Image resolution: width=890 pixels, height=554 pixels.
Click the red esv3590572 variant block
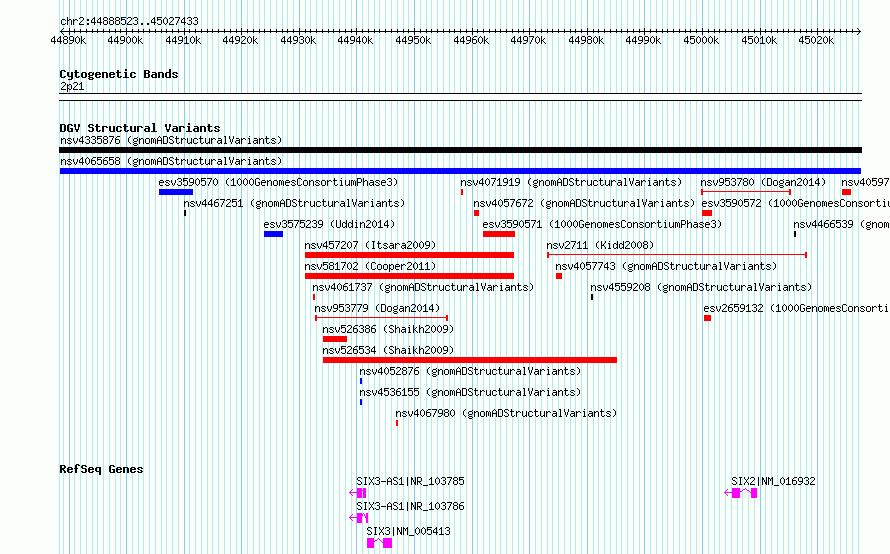707,213
